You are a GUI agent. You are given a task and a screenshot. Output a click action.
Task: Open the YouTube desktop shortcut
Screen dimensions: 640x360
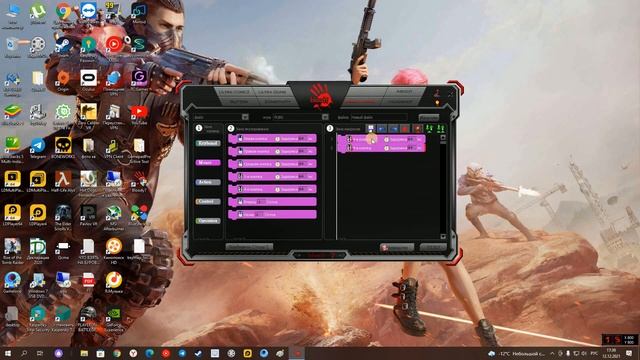click(139, 115)
